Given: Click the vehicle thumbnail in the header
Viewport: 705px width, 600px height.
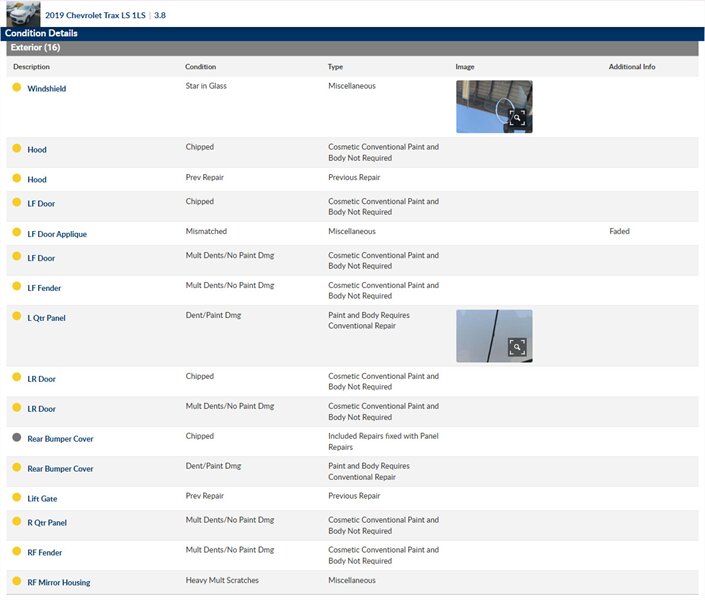Looking at the screenshot, I should pyautogui.click(x=22, y=14).
